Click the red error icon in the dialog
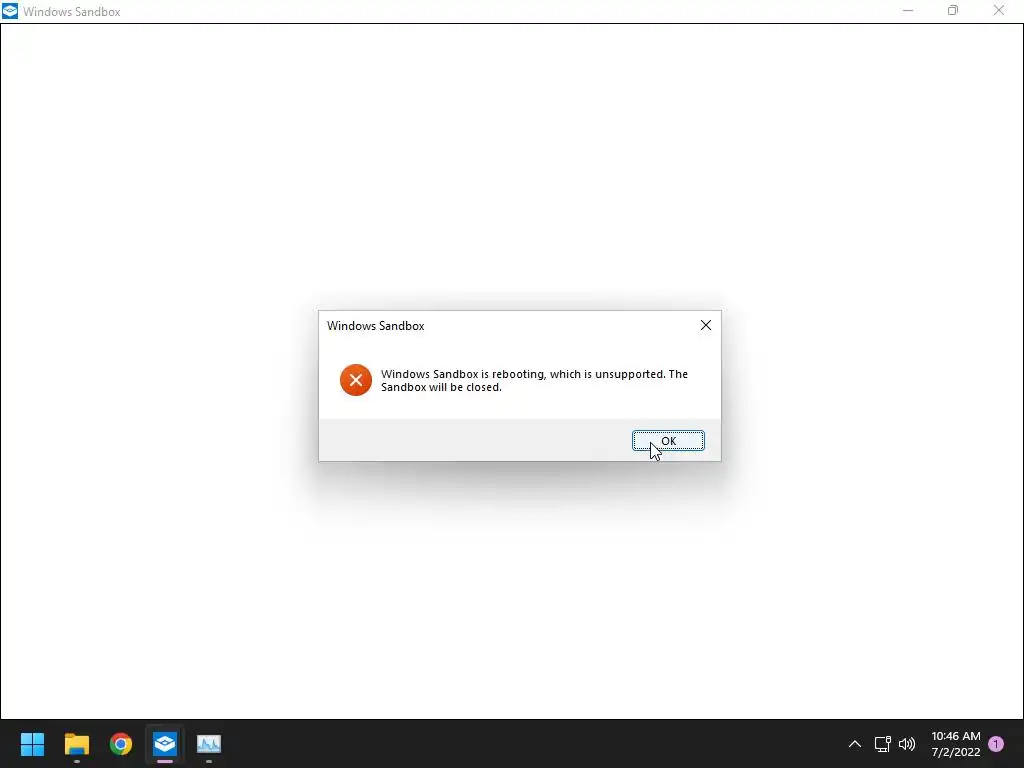The width and height of the screenshot is (1024, 768). (x=356, y=380)
